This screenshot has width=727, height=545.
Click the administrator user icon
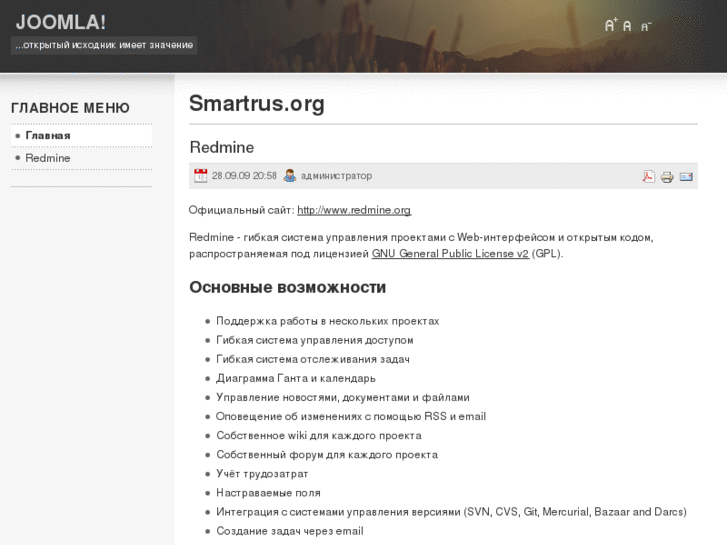click(290, 175)
